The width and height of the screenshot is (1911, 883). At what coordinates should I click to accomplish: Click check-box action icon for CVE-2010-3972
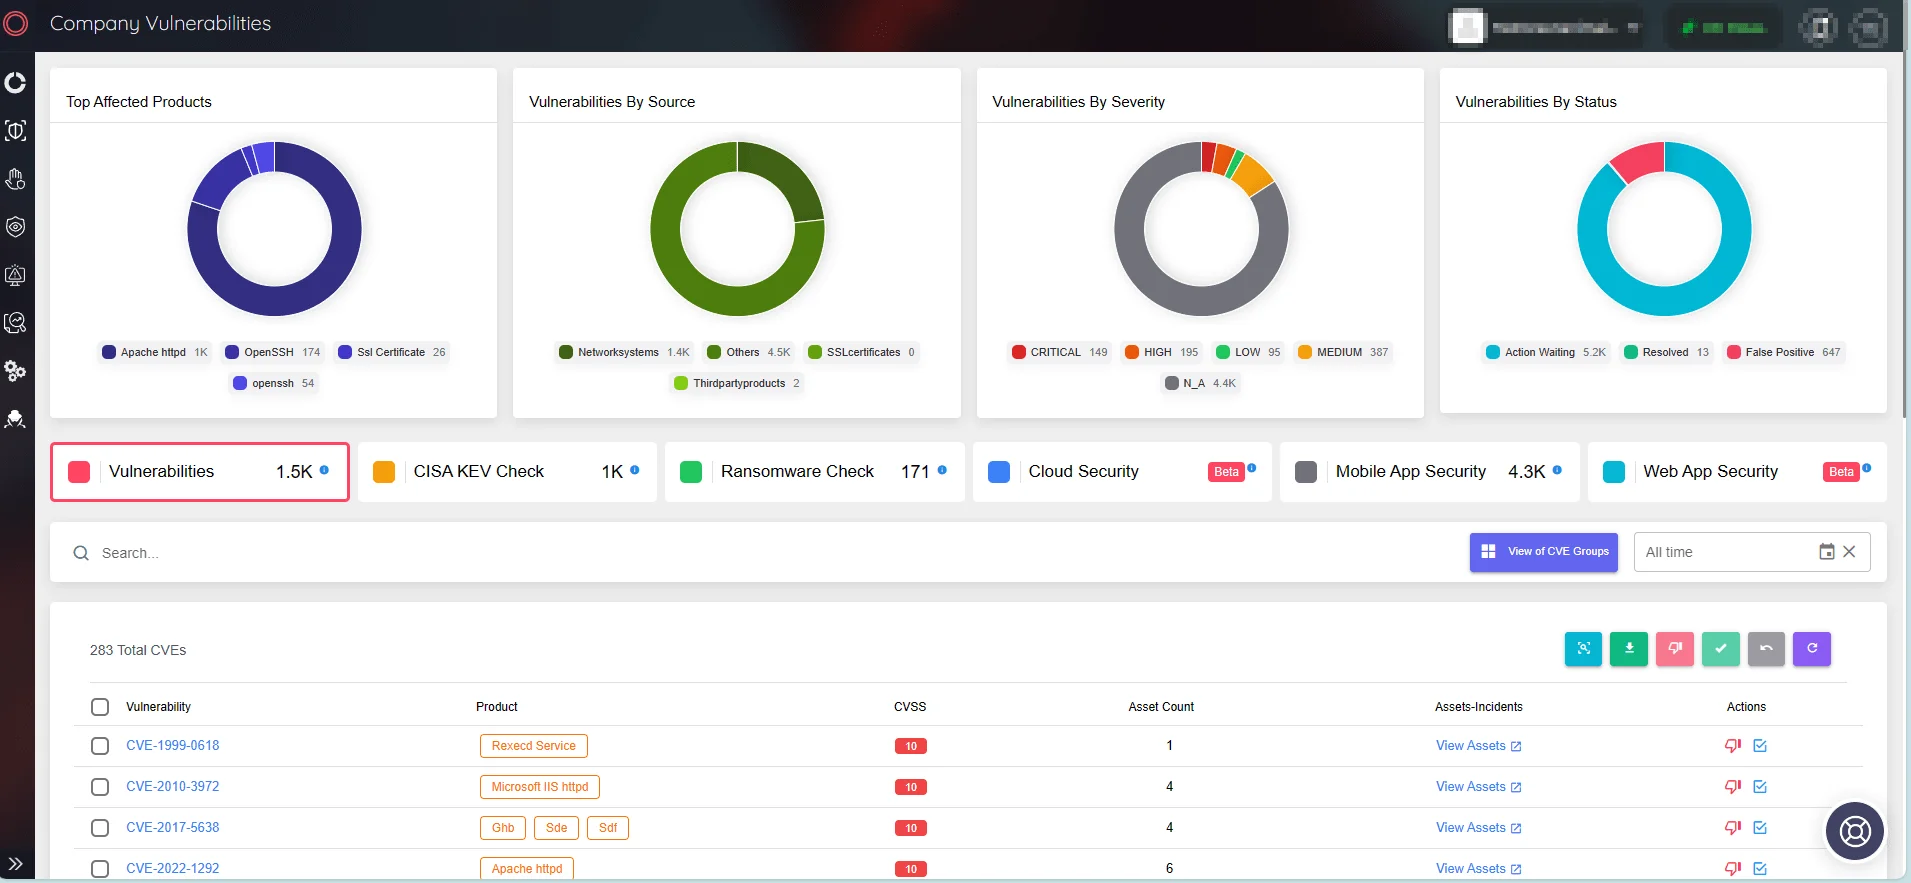coord(1760,787)
